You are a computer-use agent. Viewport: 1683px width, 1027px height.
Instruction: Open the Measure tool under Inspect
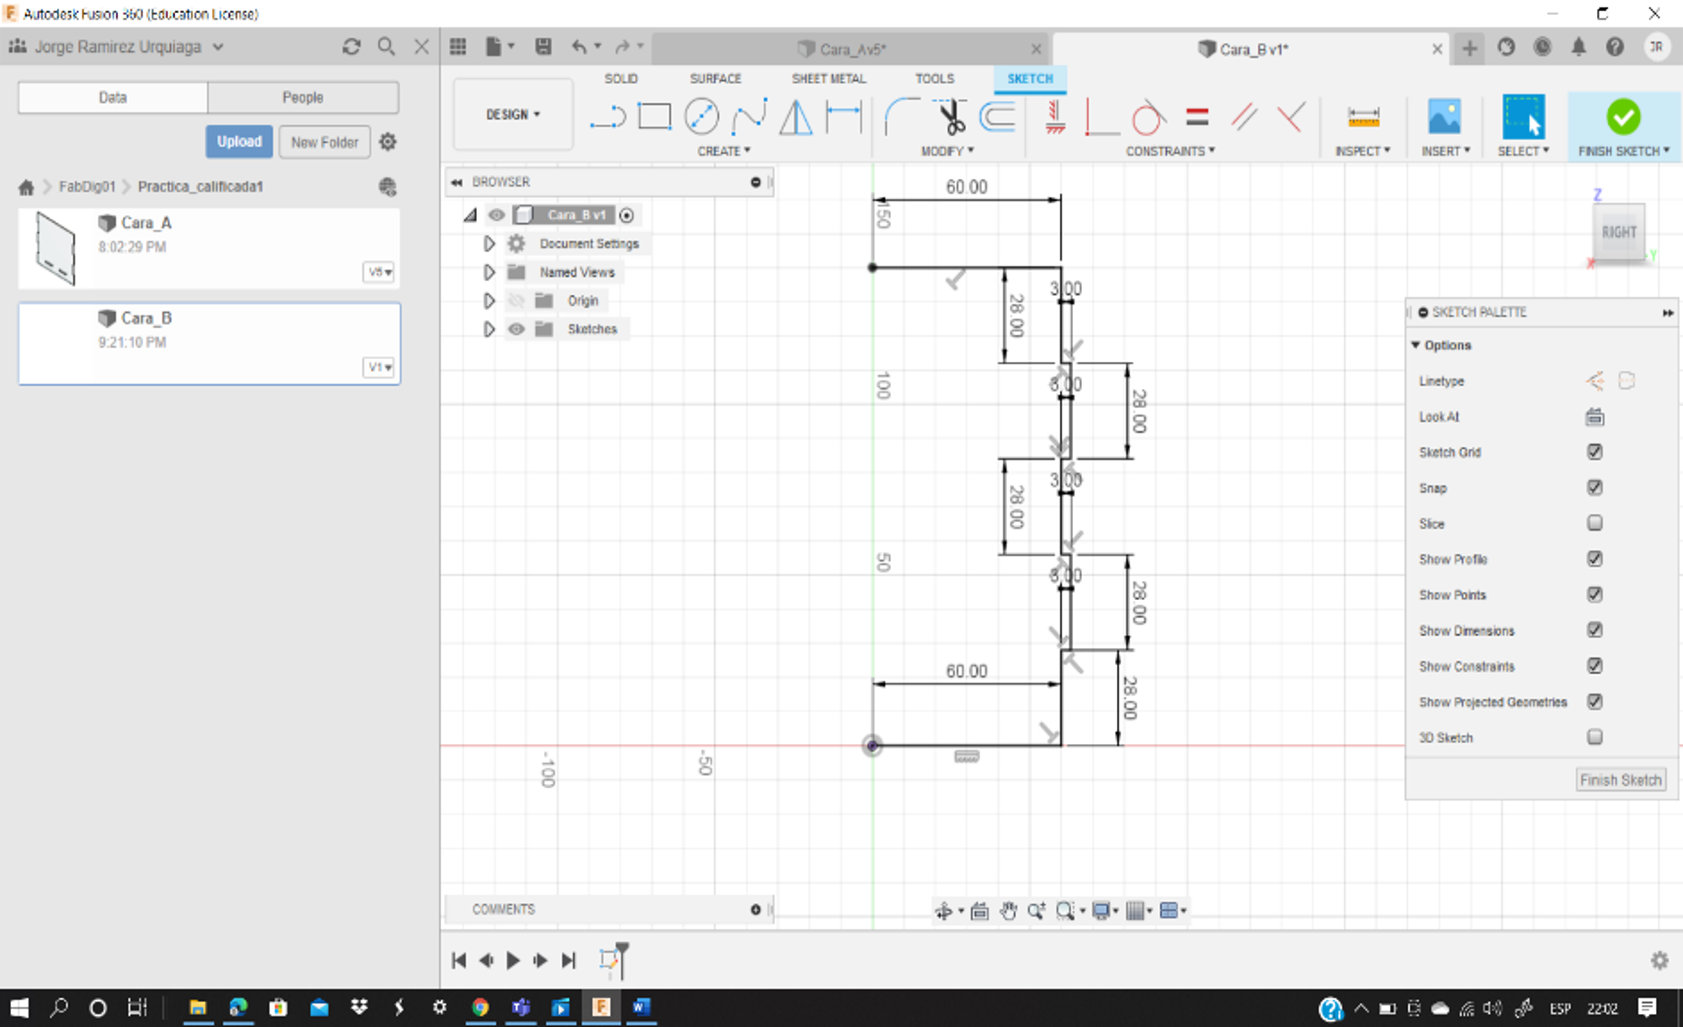pyautogui.click(x=1363, y=117)
